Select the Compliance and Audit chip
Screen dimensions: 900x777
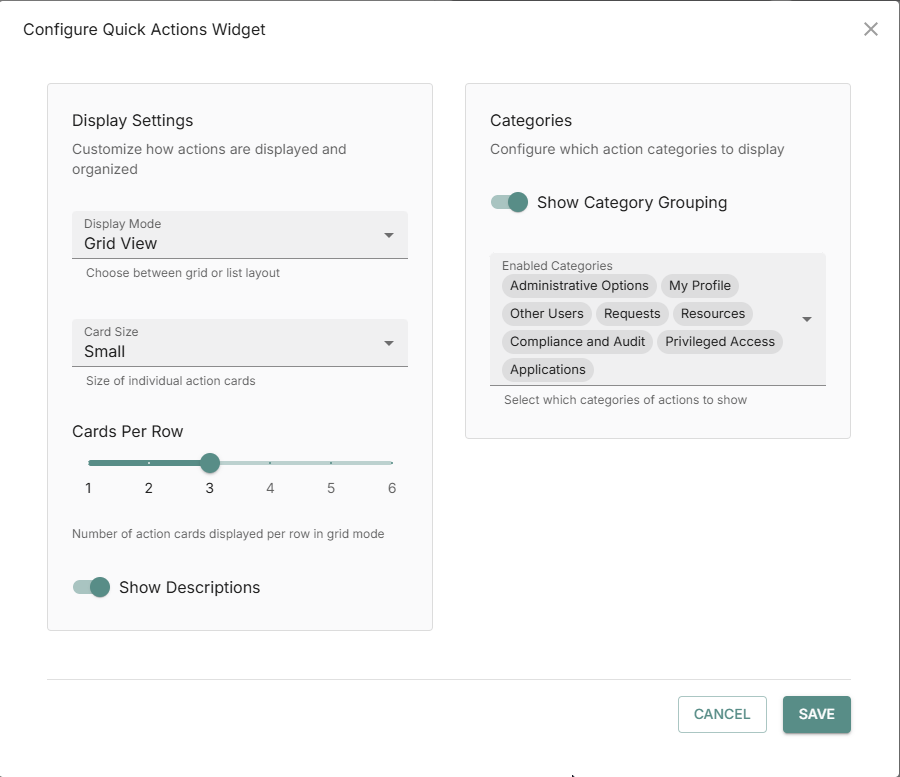[577, 341]
